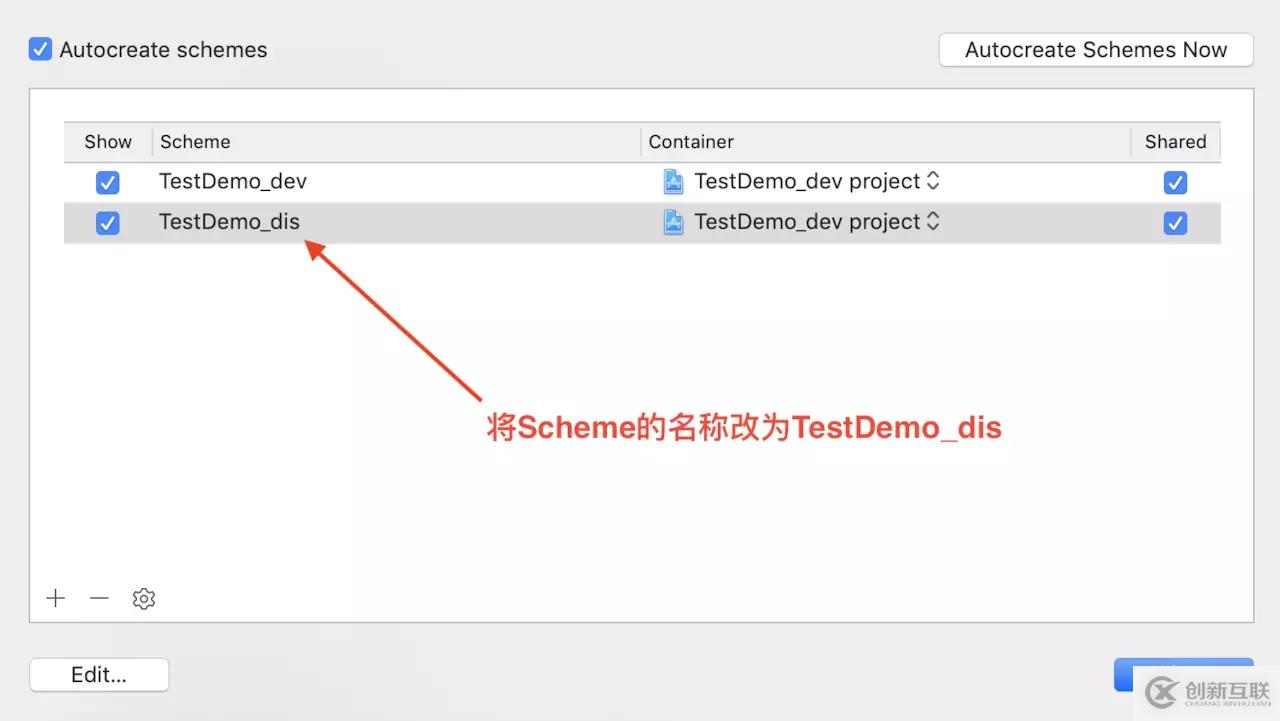The height and width of the screenshot is (721, 1280).
Task: Click Autocreate Schemes Now button
Action: tap(1096, 50)
